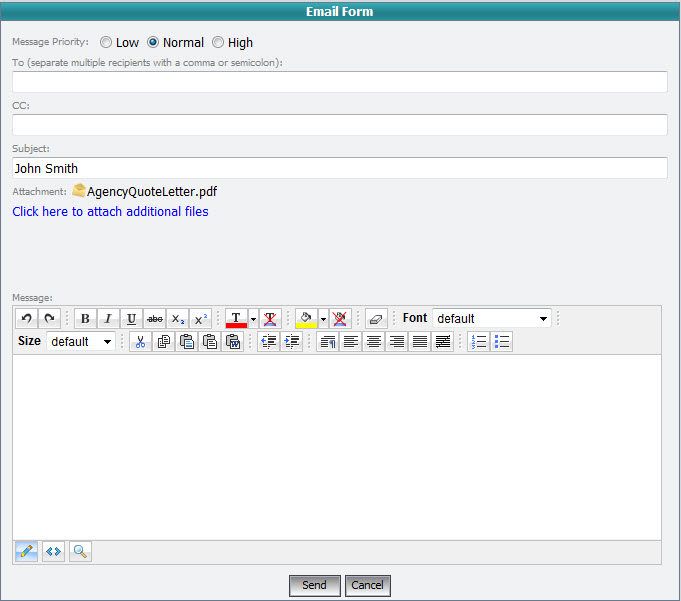
Task: Apply superscript formatting
Action: [x=201, y=319]
